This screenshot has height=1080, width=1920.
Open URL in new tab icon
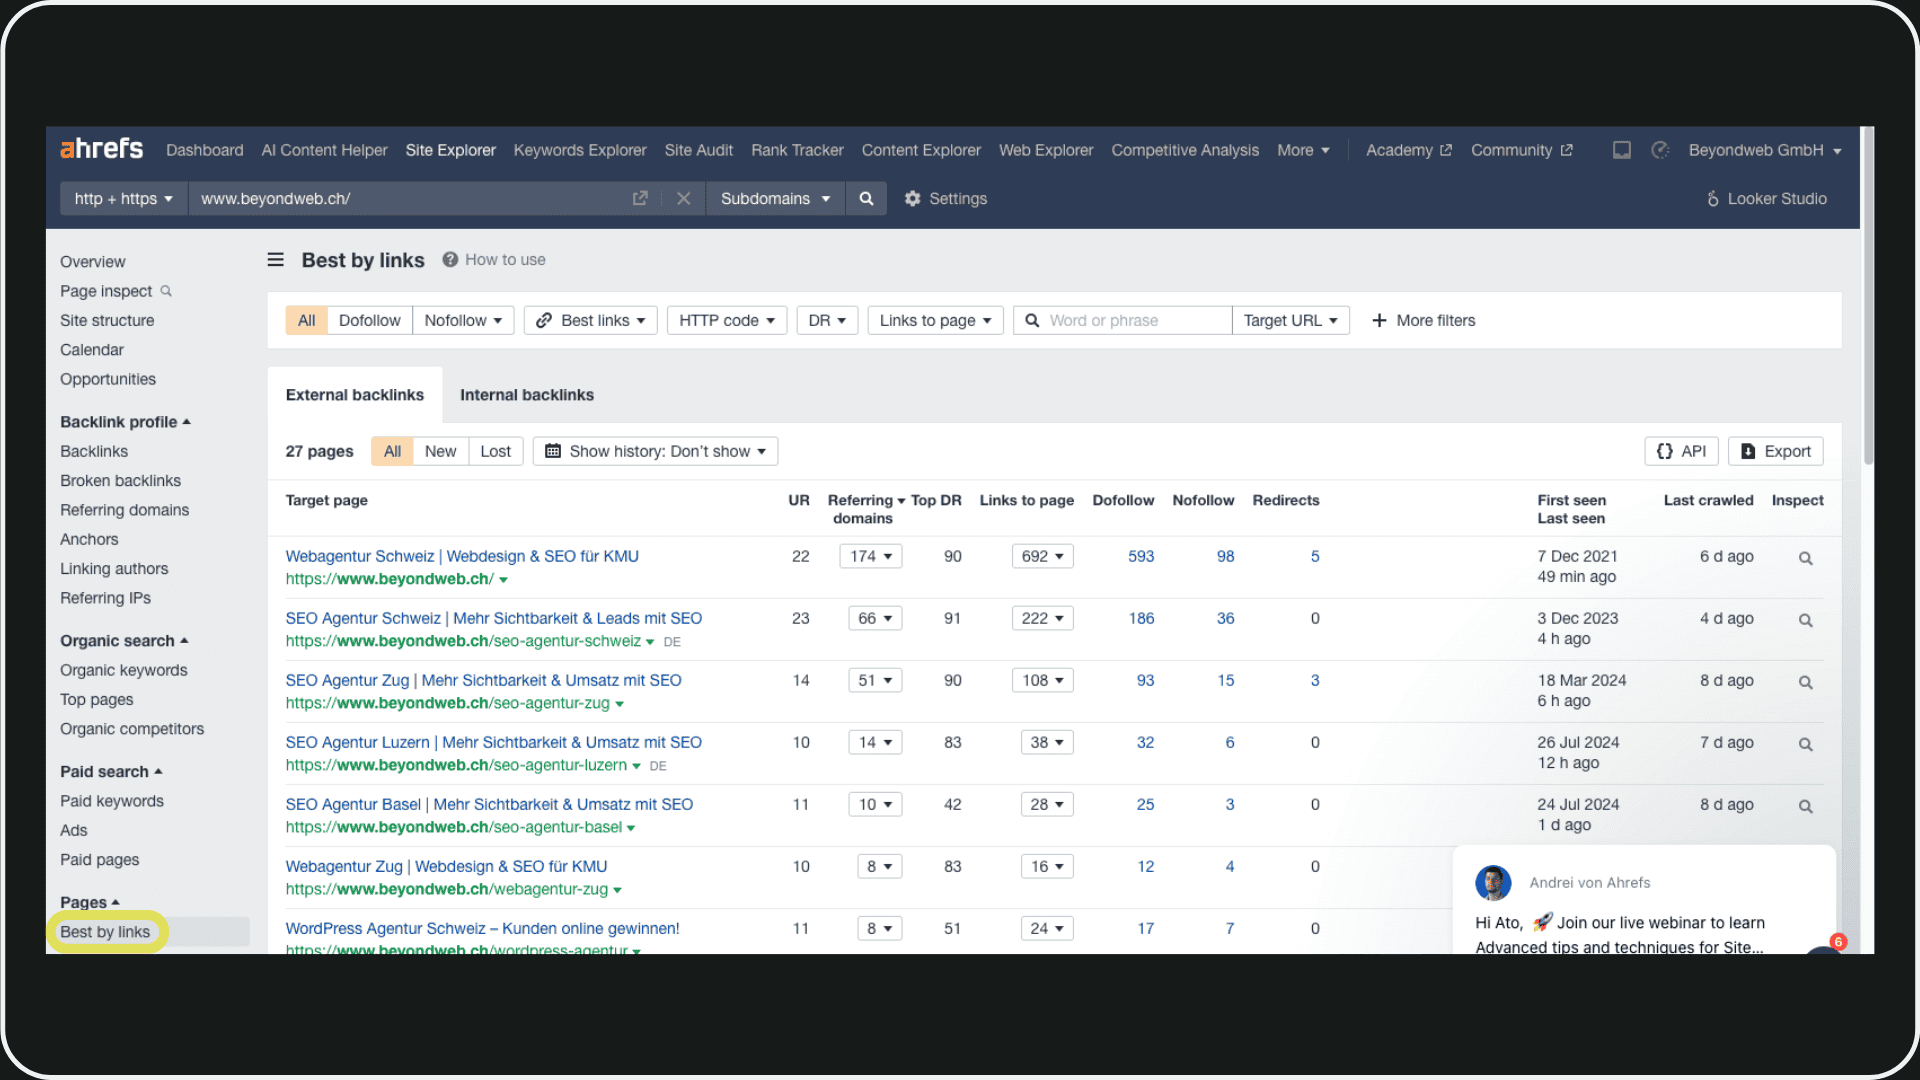[640, 198]
